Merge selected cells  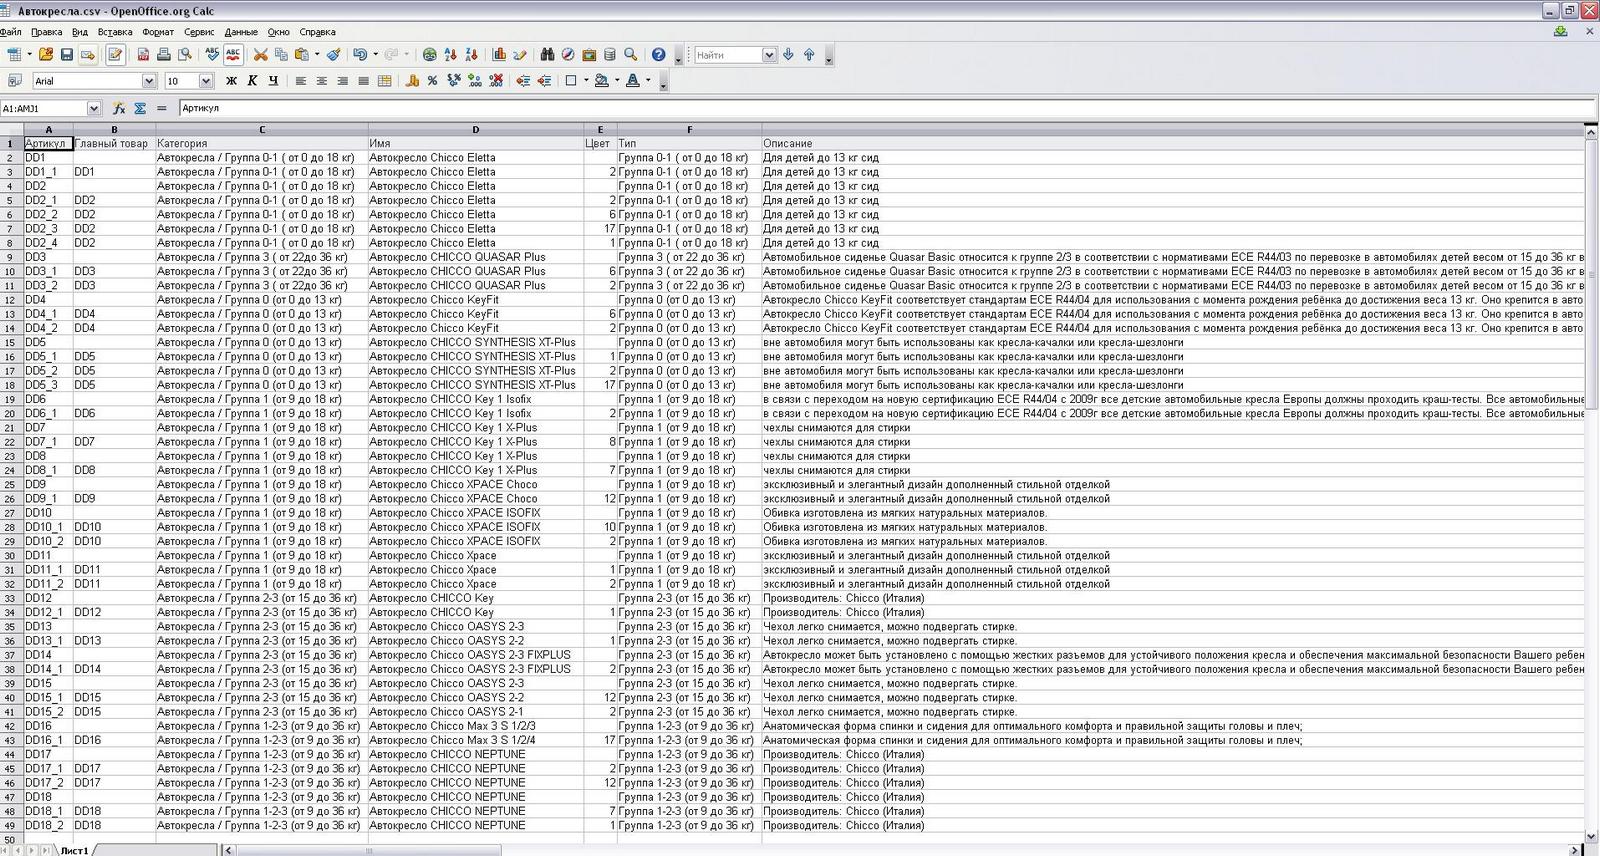(384, 81)
